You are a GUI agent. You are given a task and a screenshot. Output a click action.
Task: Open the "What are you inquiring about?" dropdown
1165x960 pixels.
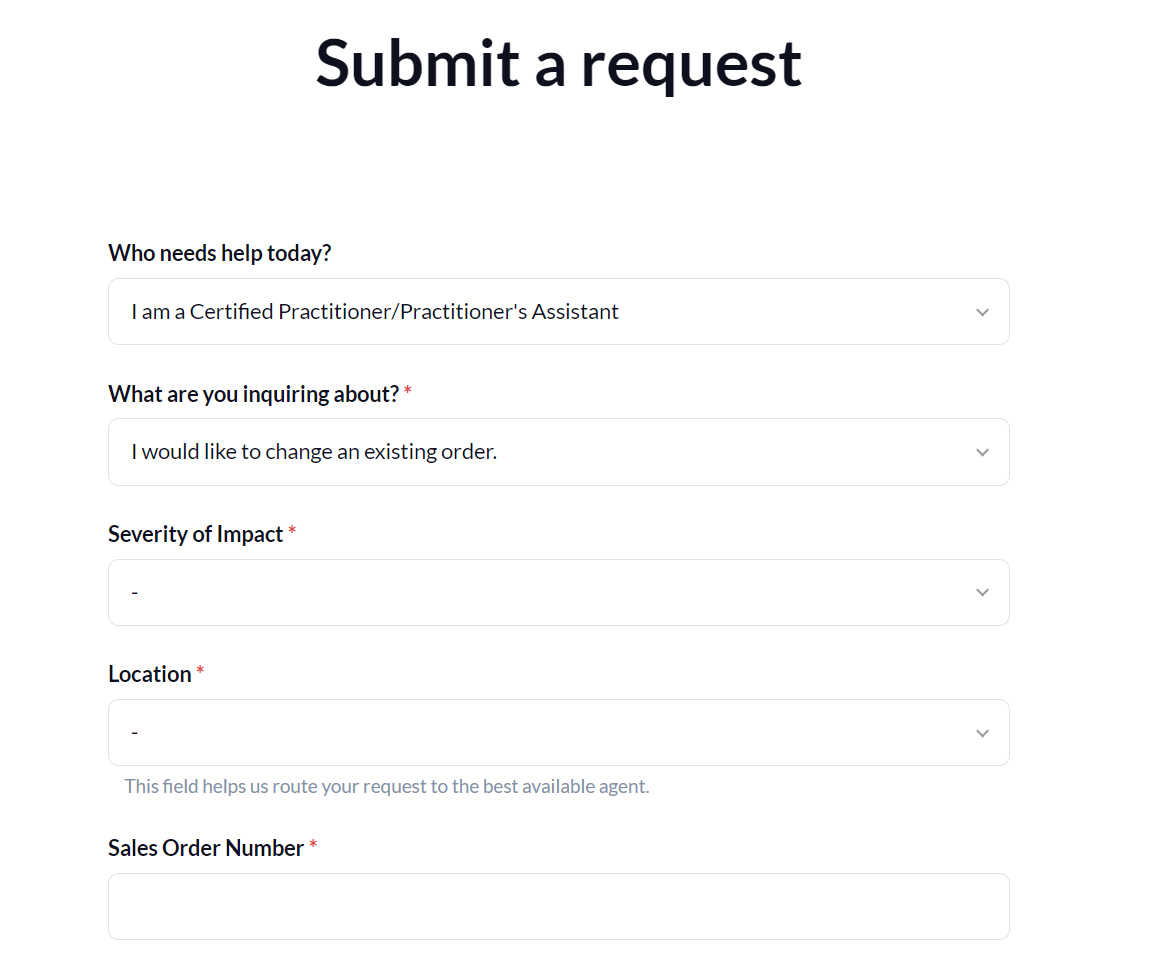coord(558,452)
